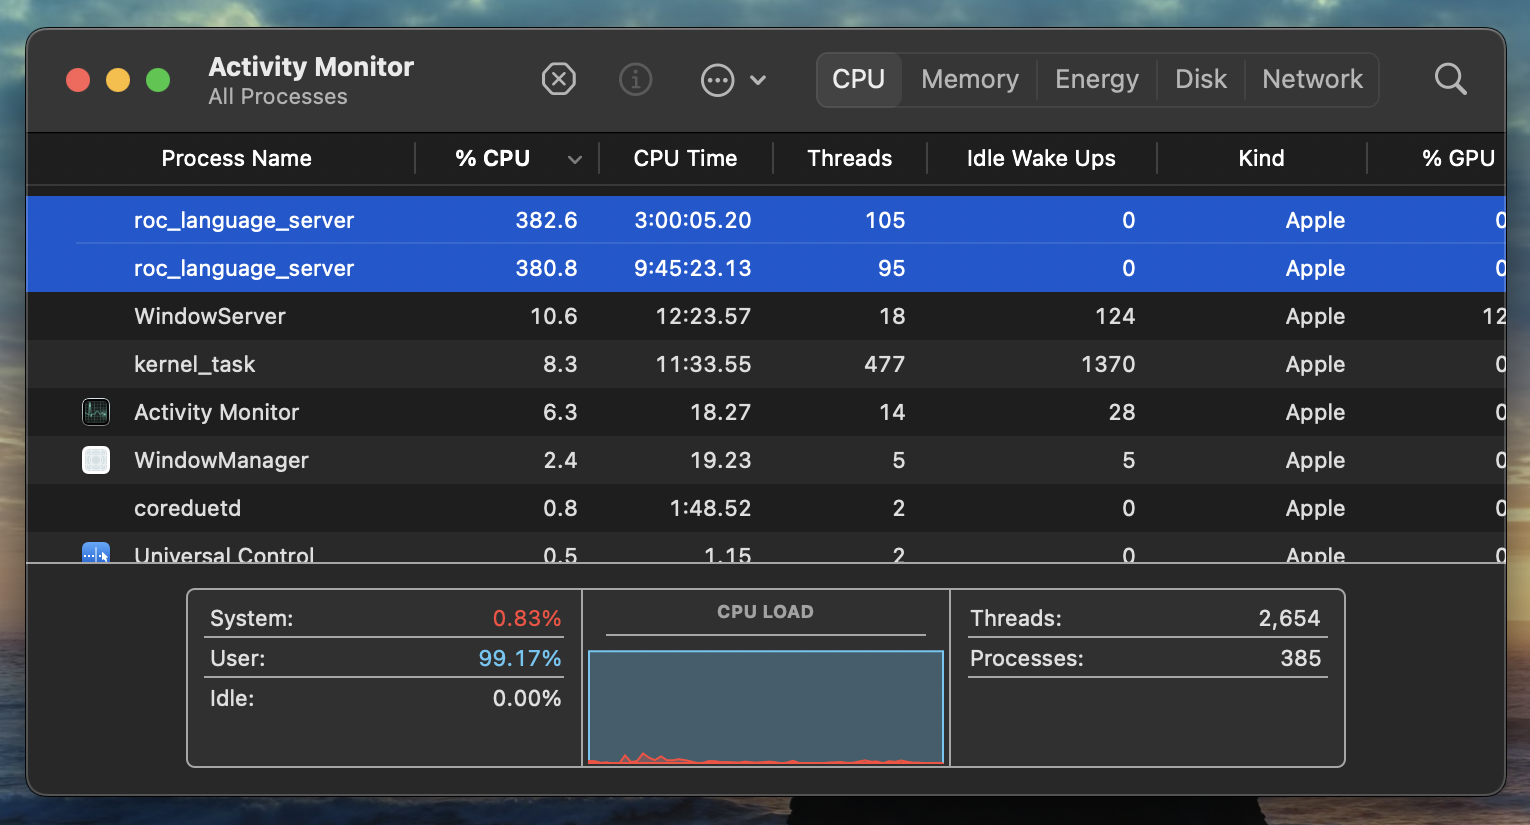Switch to the Network tab
The height and width of the screenshot is (825, 1530).
click(x=1312, y=80)
